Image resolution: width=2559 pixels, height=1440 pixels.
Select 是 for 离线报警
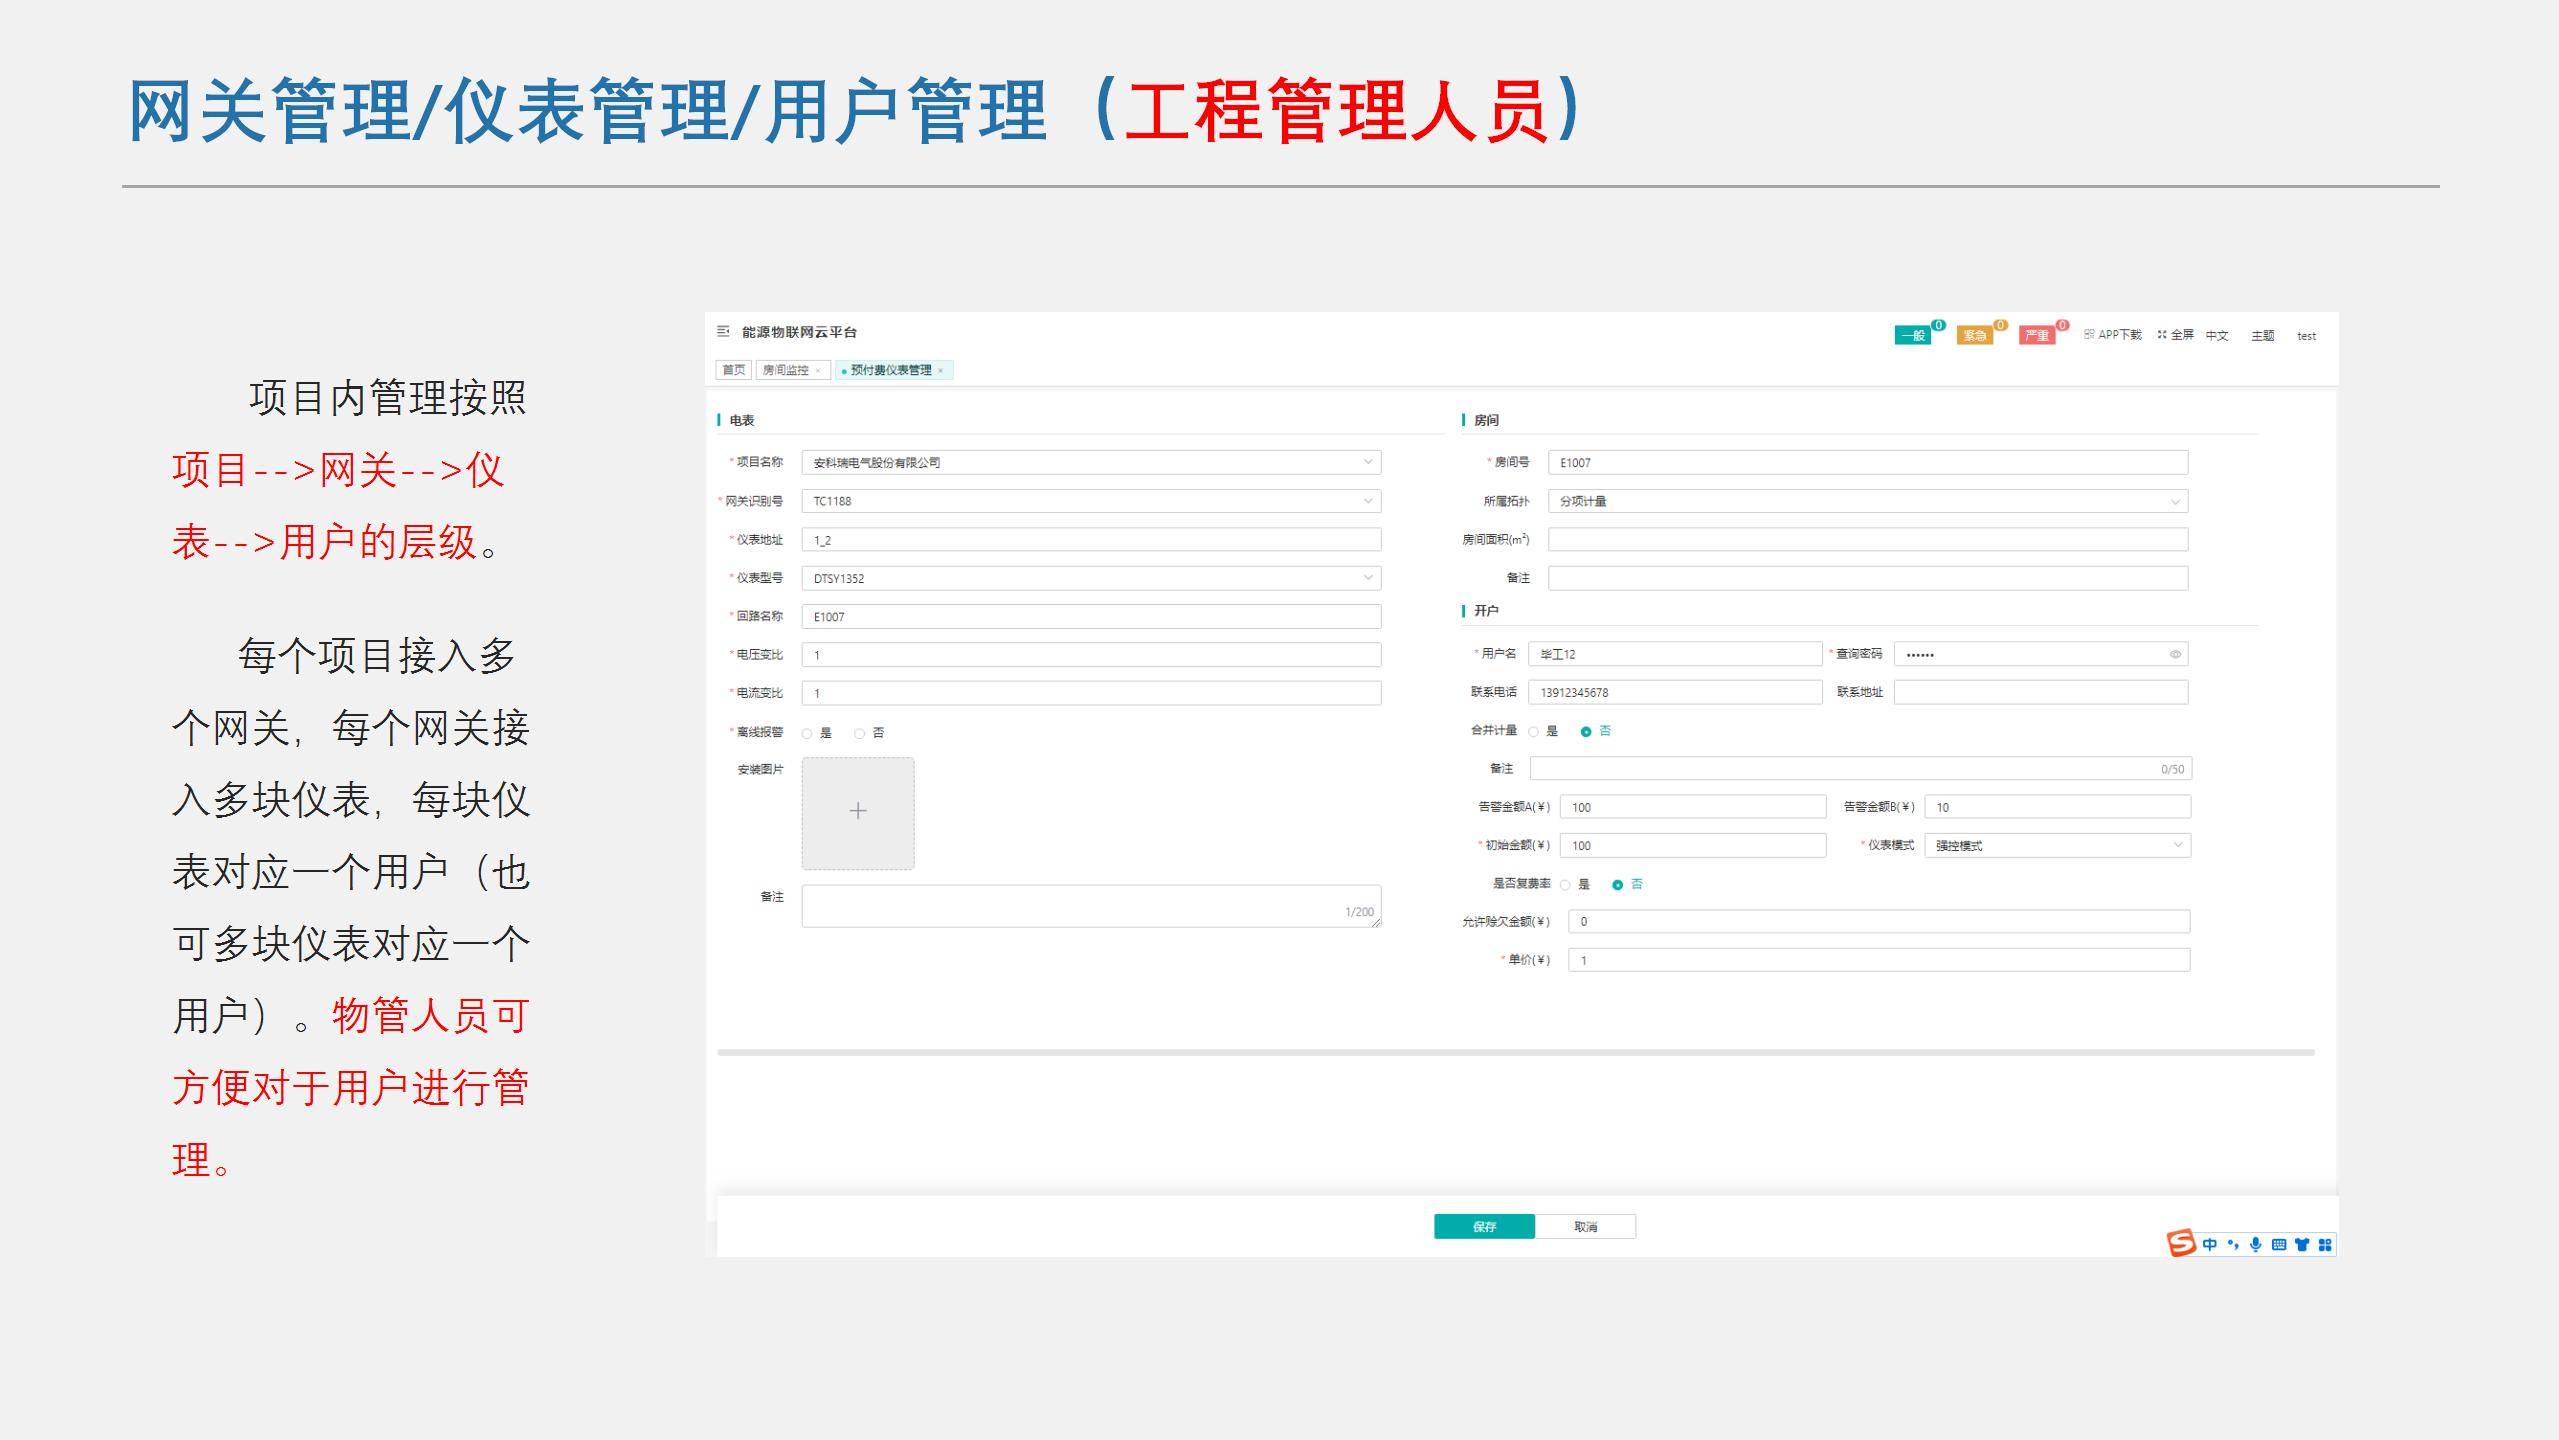[807, 733]
